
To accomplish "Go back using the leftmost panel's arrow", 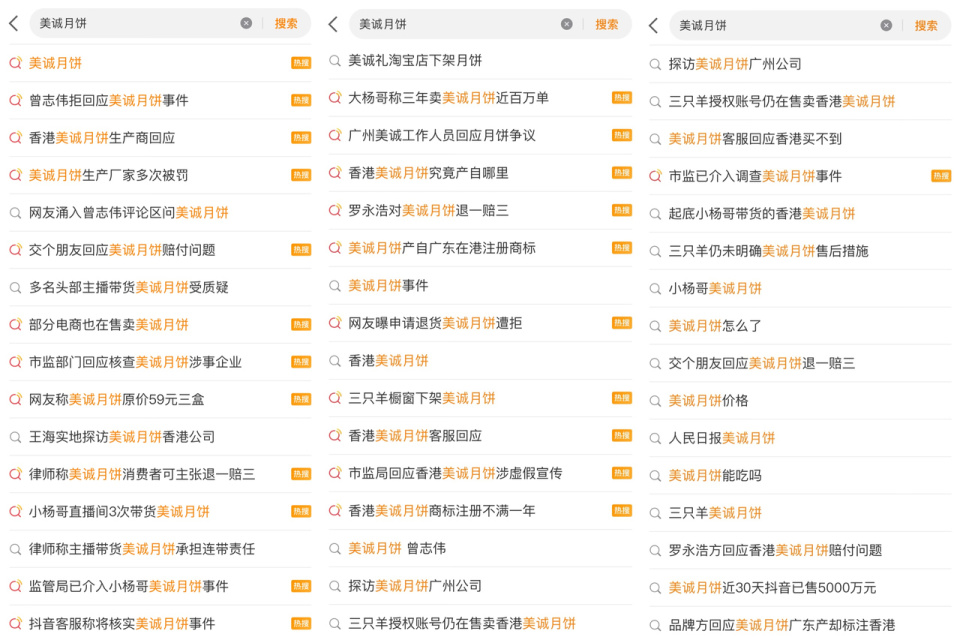I will 14,23.
